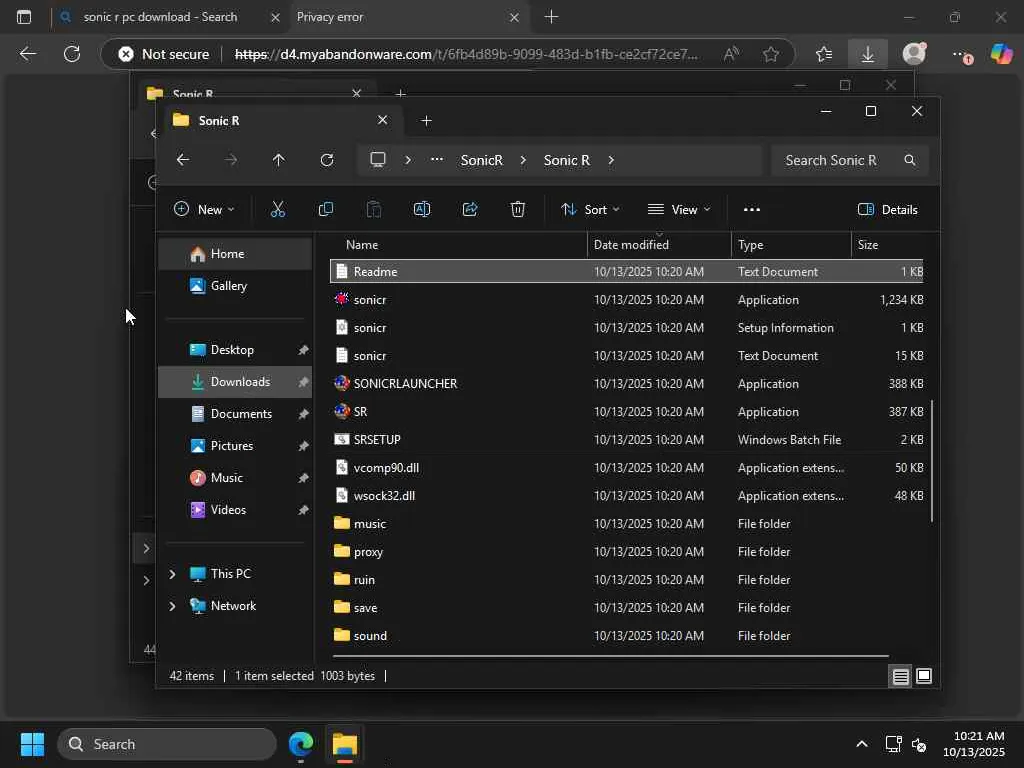Select SONICRLAUNCHER application file
Image resolution: width=1024 pixels, height=768 pixels.
[405, 383]
